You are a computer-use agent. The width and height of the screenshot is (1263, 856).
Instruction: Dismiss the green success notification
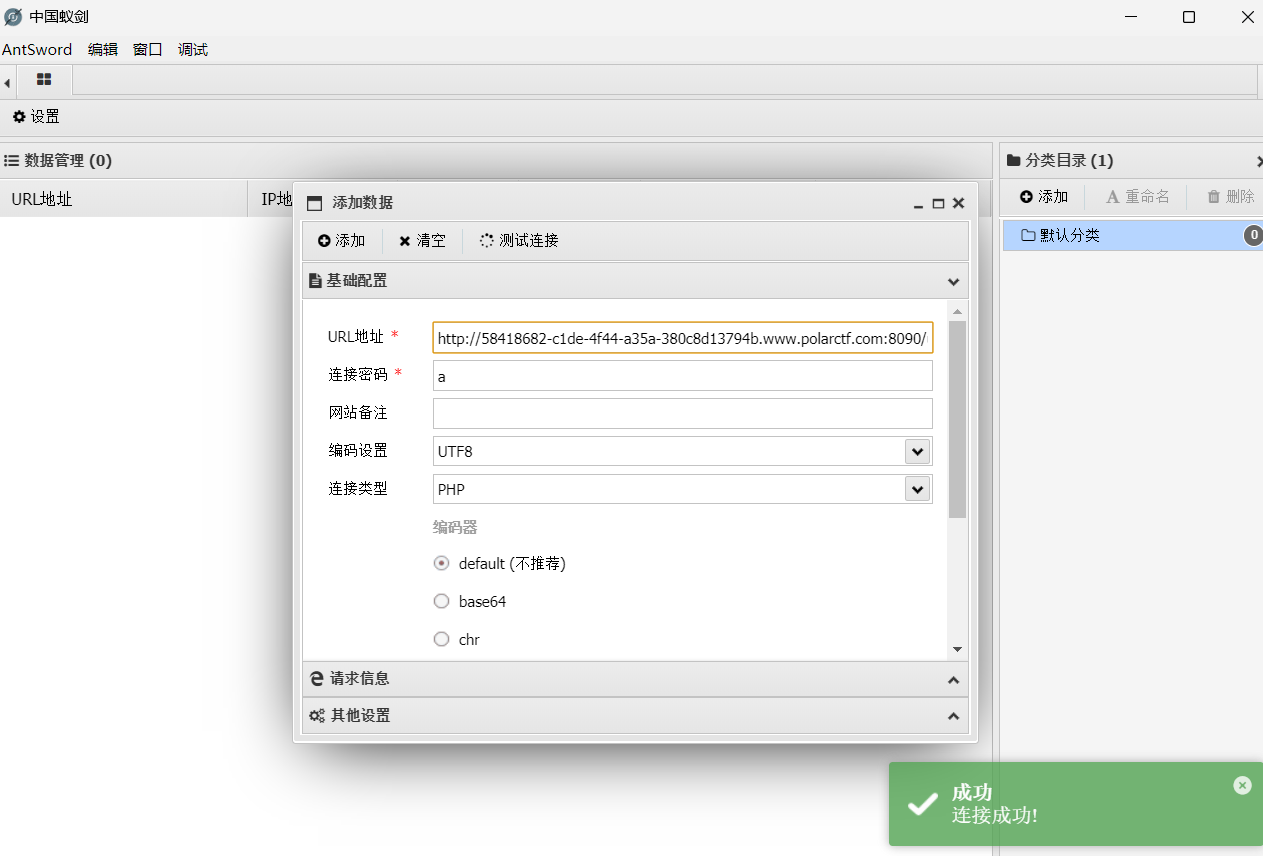[x=1242, y=786]
